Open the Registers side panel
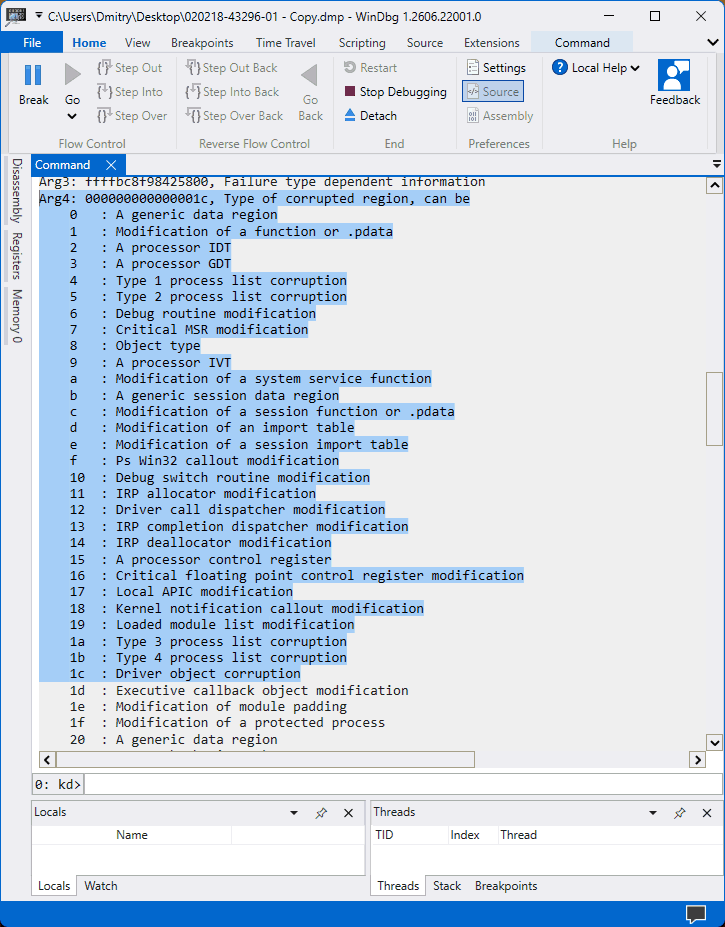The height and width of the screenshot is (927, 725). [x=17, y=255]
